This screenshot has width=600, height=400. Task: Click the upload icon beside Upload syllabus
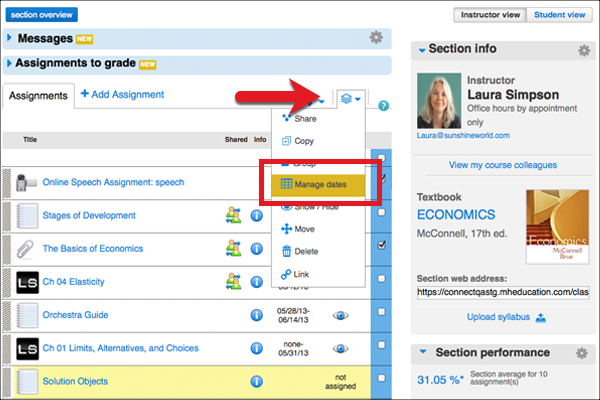point(541,317)
